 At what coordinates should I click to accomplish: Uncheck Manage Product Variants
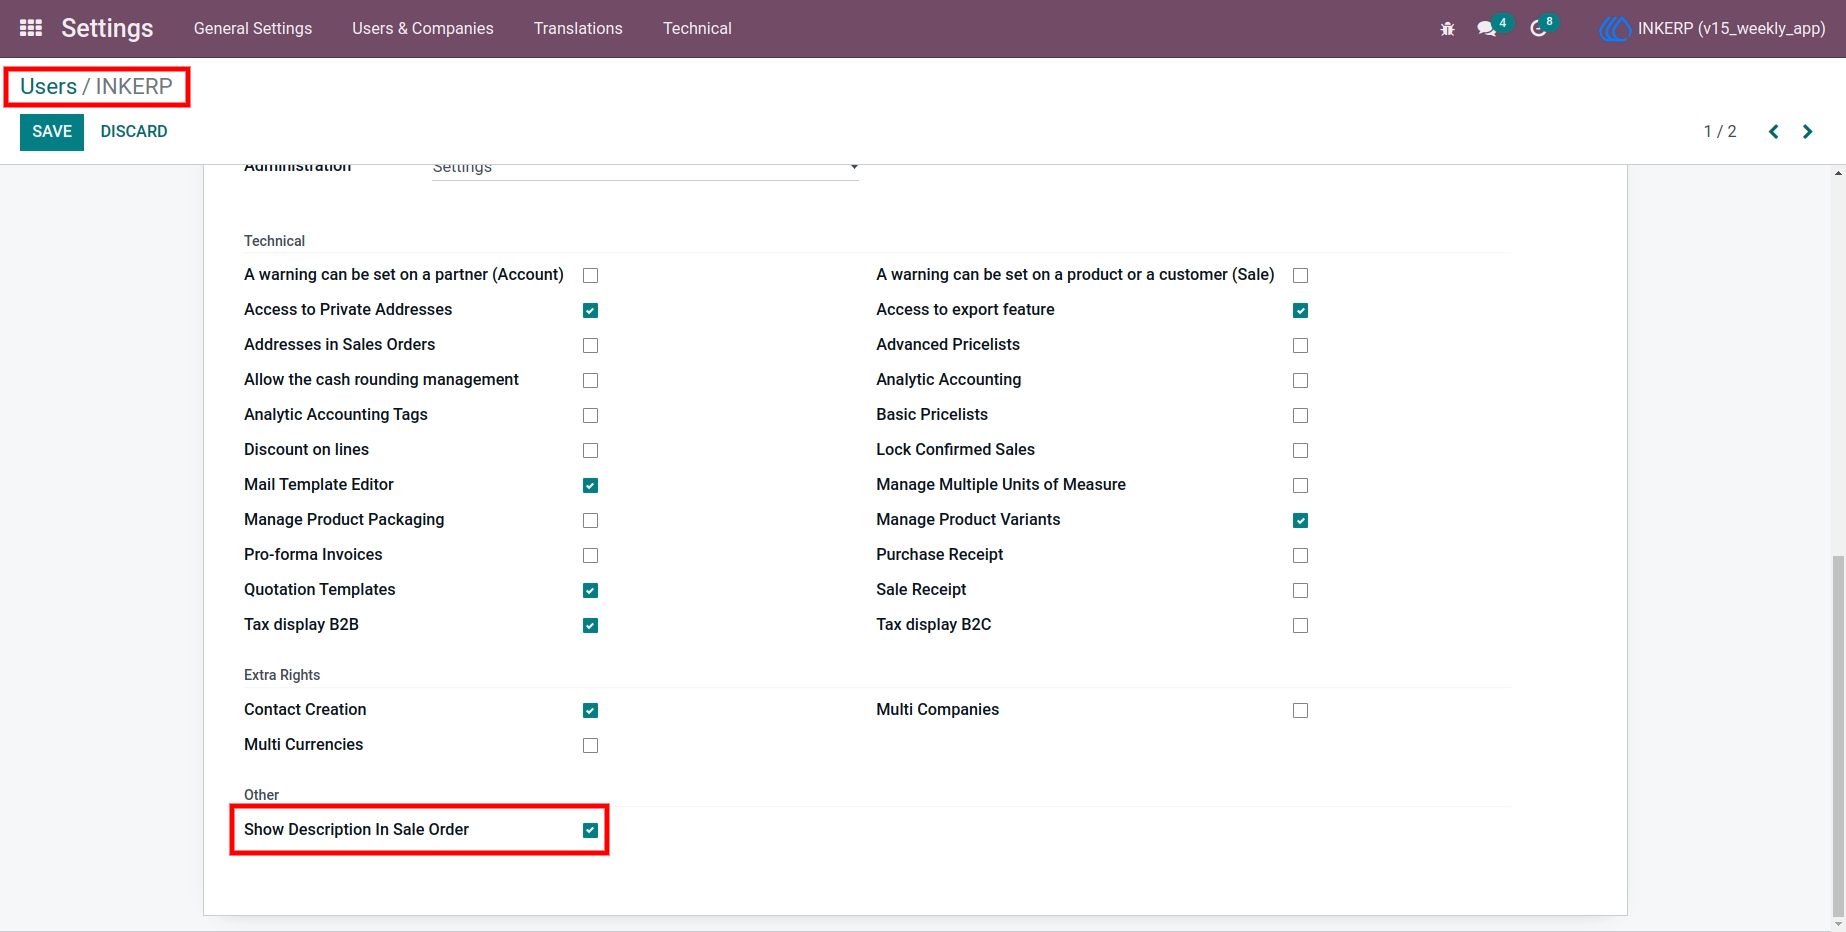1300,520
